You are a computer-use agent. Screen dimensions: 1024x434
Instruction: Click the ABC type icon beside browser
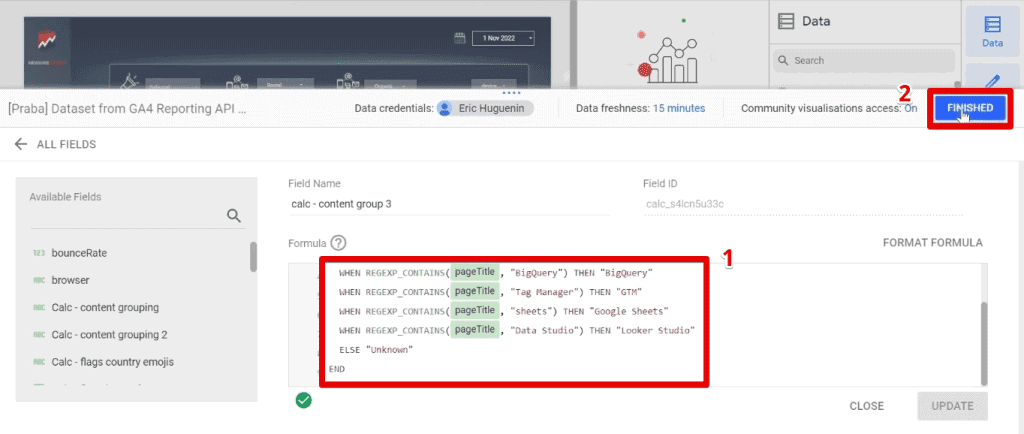coord(39,281)
